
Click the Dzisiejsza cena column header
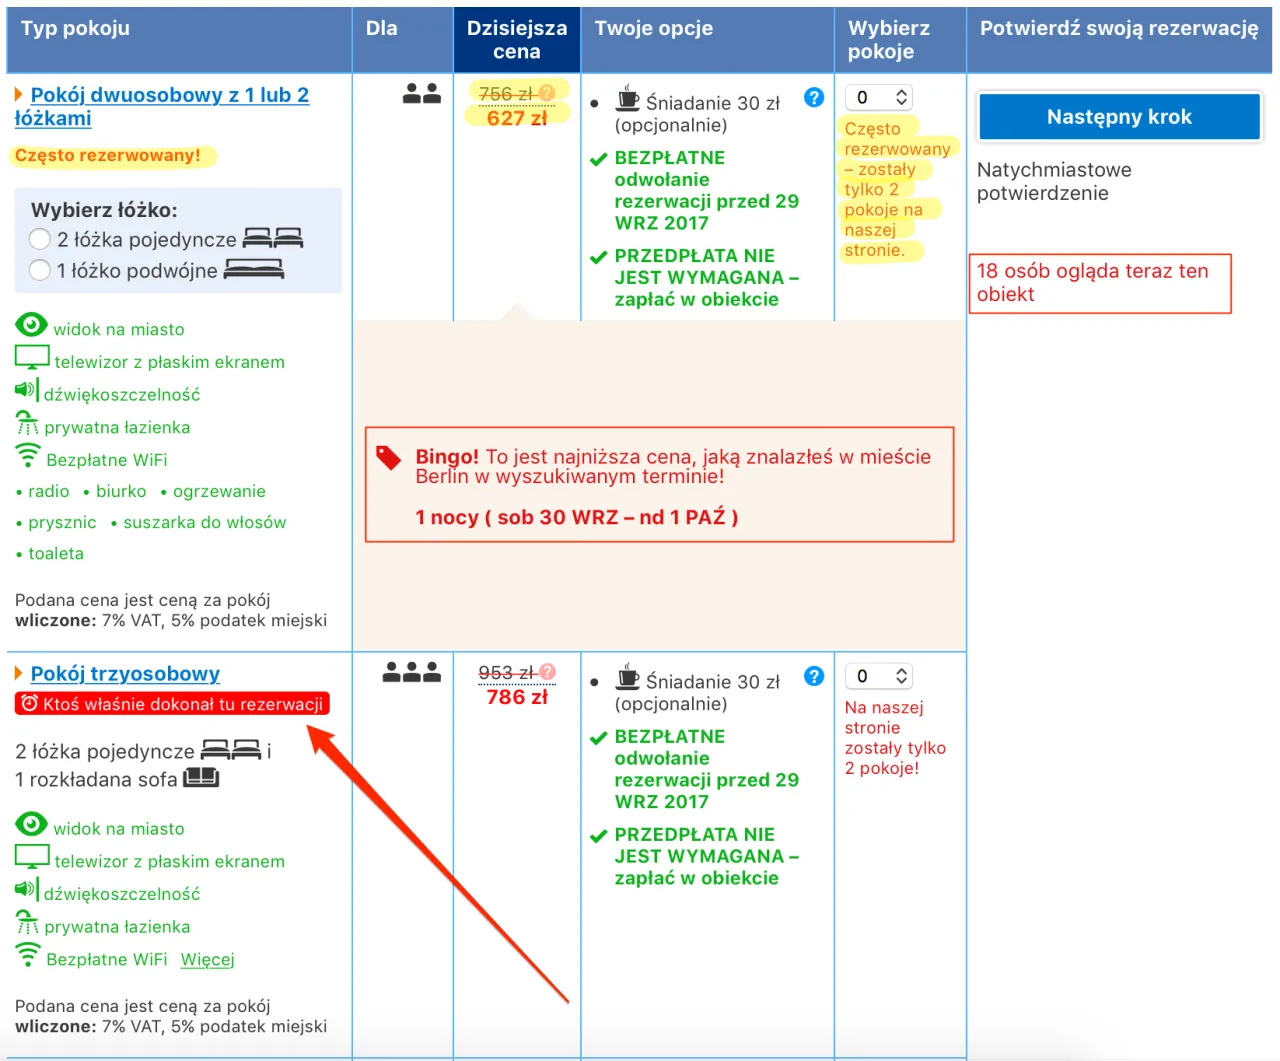[516, 40]
